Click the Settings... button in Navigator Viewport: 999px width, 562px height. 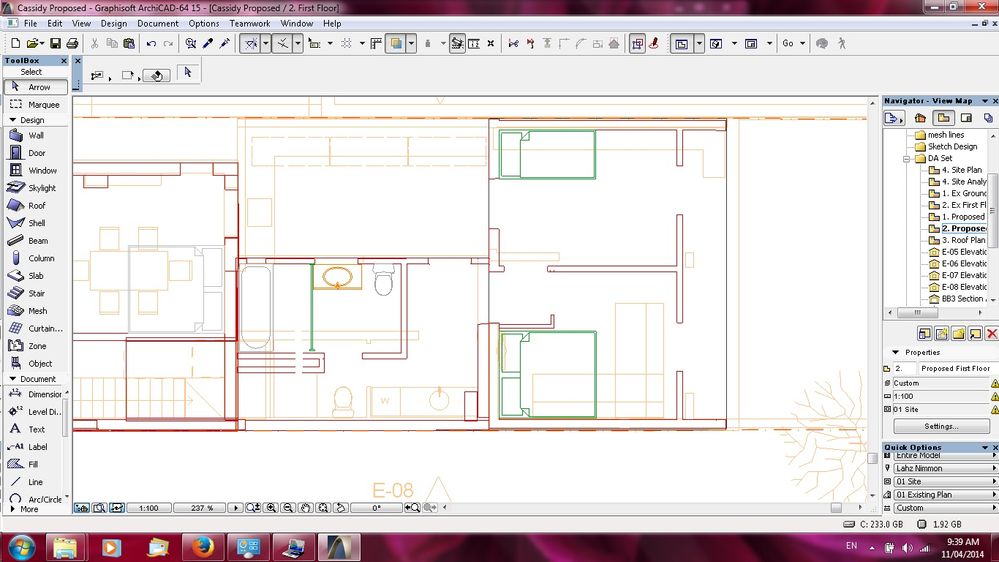click(940, 427)
